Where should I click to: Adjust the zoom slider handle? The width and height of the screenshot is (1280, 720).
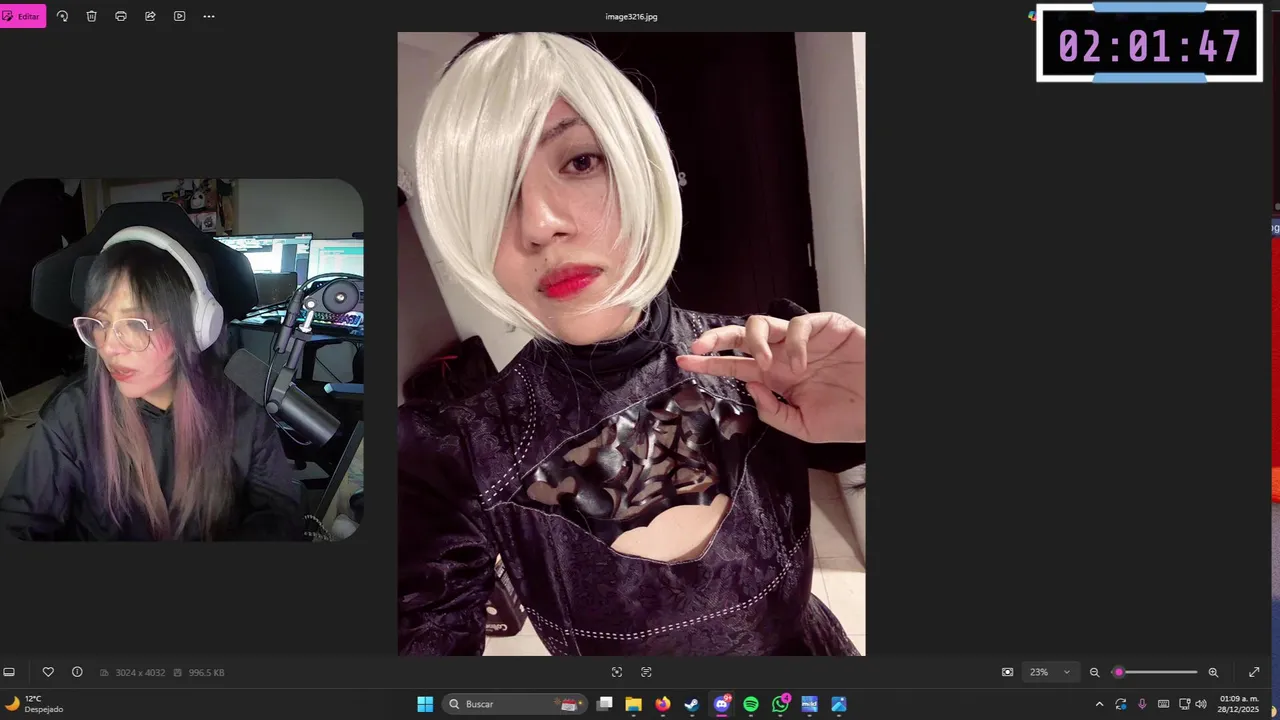pyautogui.click(x=1119, y=672)
